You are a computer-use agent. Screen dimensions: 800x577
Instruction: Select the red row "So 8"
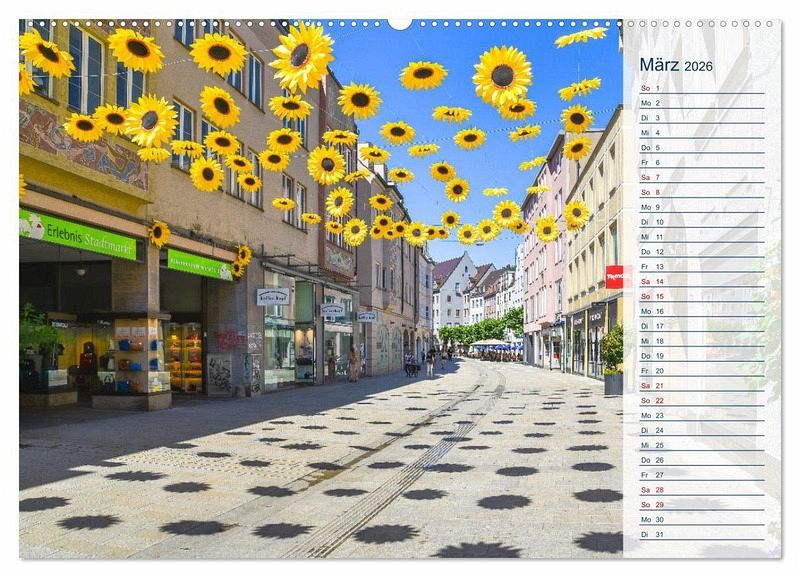pos(702,192)
